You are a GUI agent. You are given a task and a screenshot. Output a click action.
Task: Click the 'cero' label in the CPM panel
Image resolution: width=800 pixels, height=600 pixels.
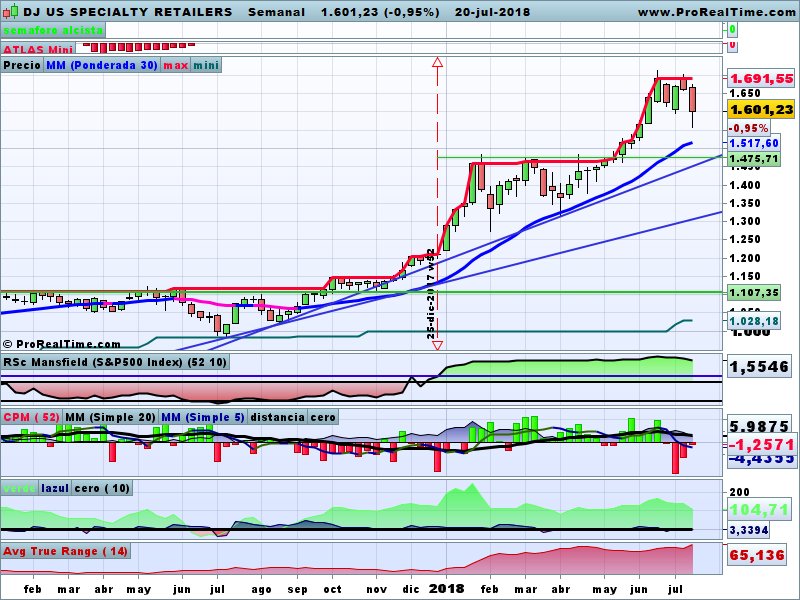323,417
